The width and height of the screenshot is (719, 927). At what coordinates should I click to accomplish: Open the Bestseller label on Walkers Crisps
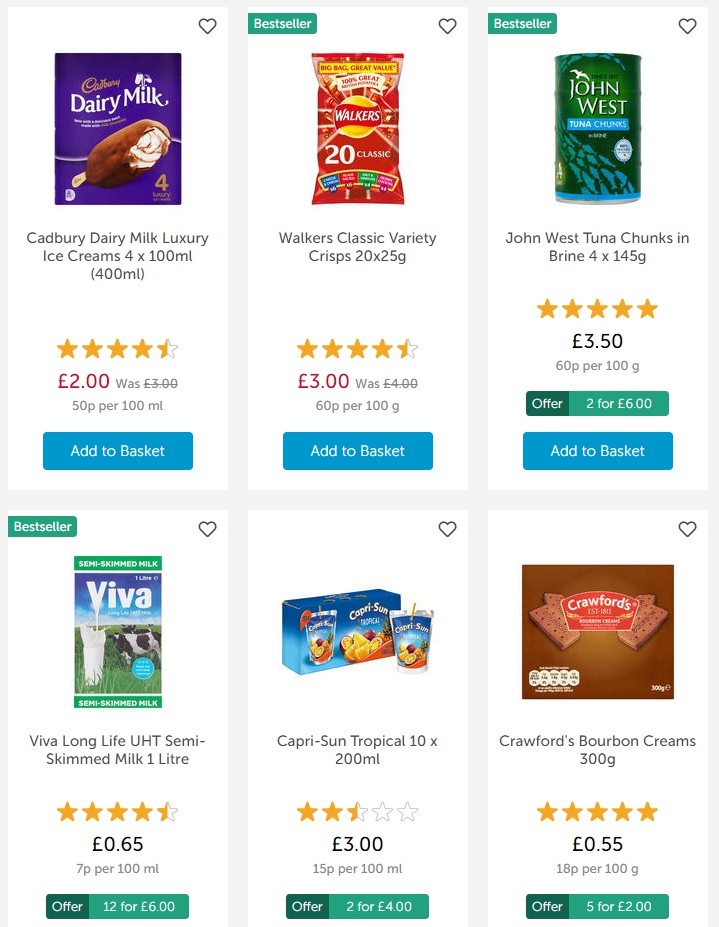(x=282, y=23)
